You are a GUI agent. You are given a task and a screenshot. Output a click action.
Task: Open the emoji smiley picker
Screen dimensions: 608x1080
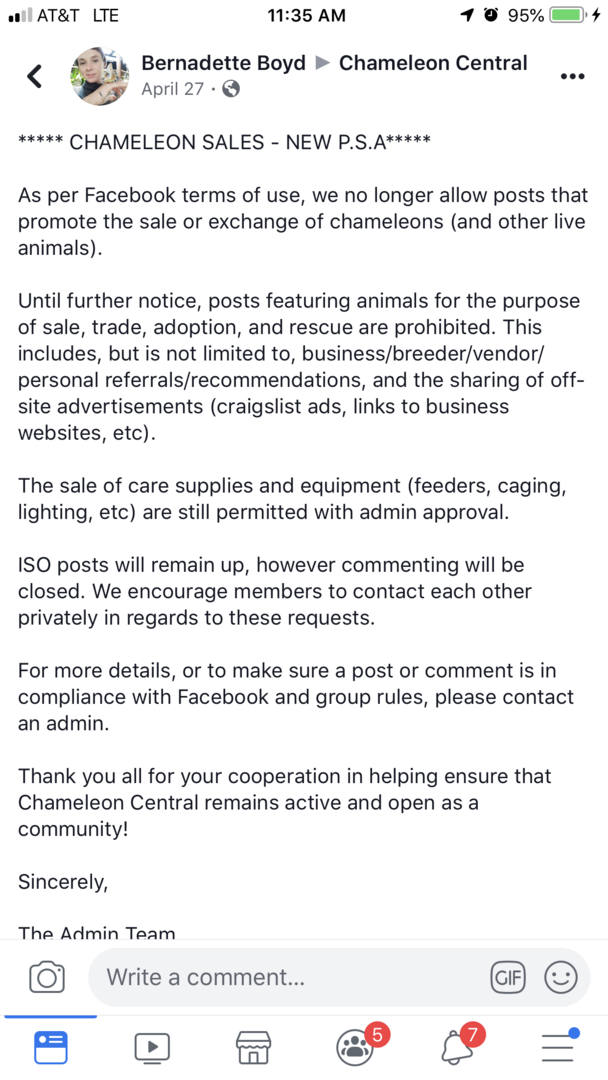coord(561,977)
